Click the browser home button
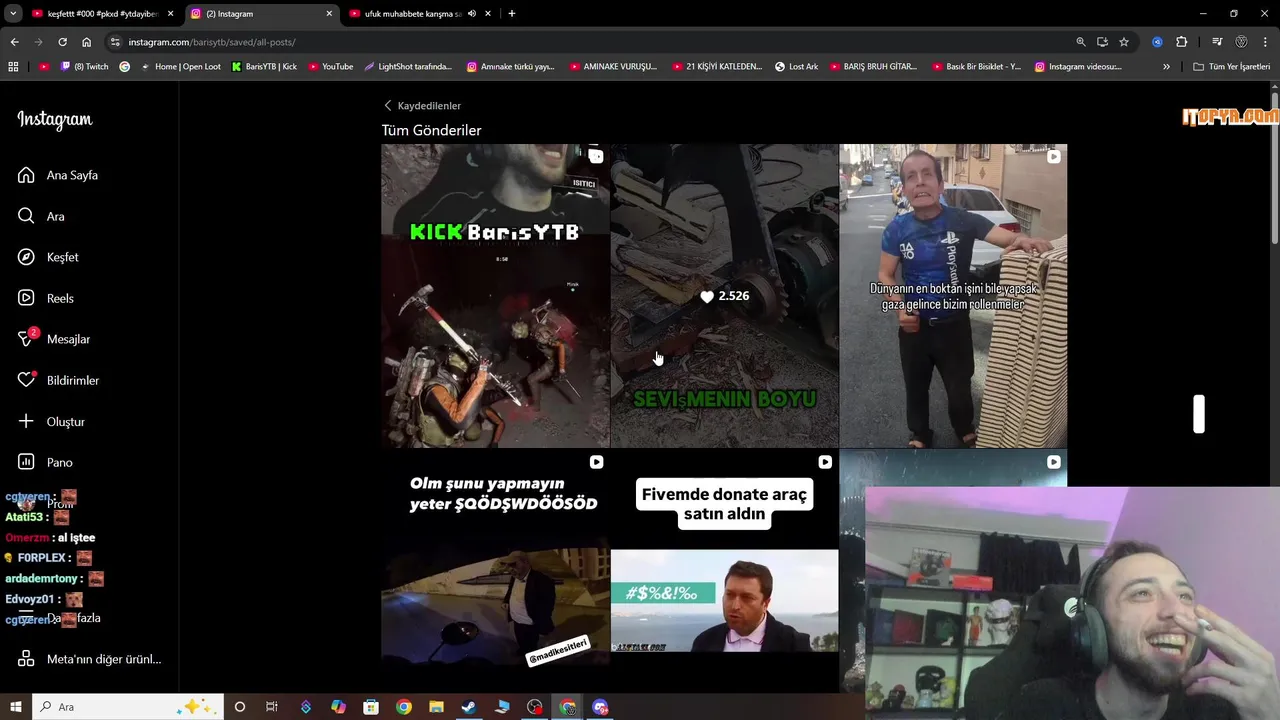Screen dimensions: 1280x720 tap(86, 42)
